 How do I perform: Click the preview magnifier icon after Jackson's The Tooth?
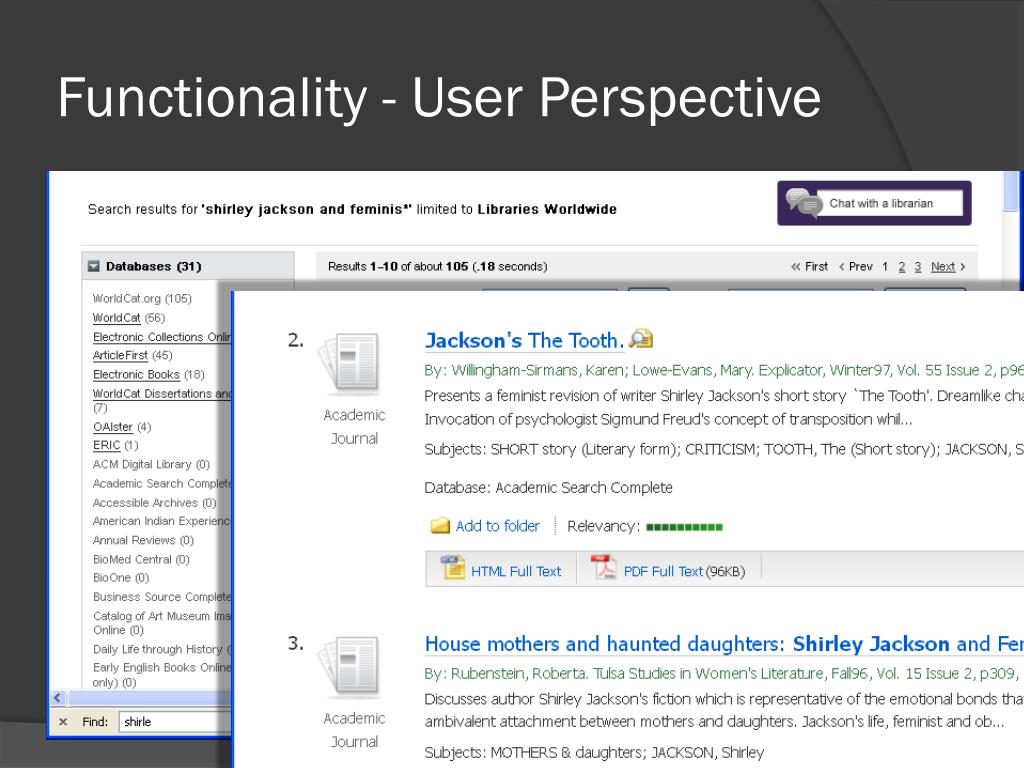641,338
